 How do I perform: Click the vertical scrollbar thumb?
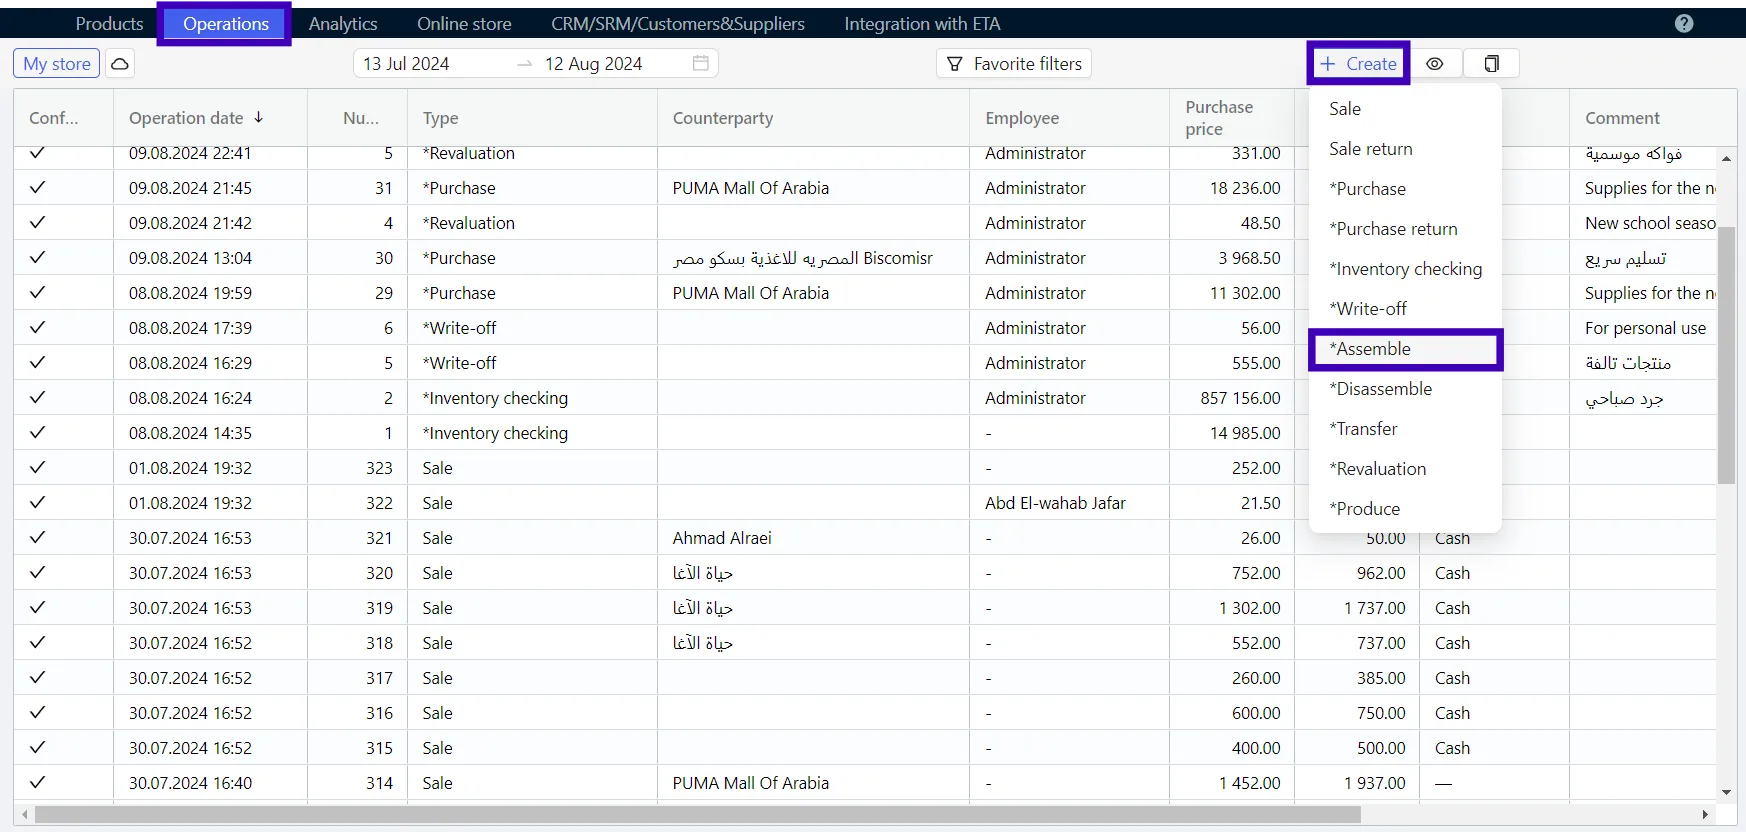point(1727,355)
